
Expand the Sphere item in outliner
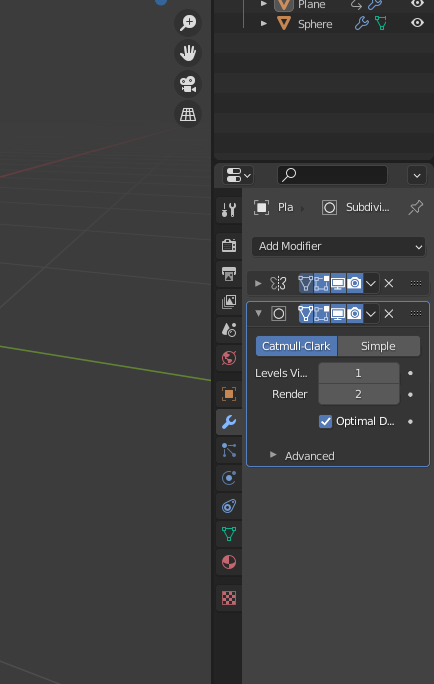click(x=263, y=23)
